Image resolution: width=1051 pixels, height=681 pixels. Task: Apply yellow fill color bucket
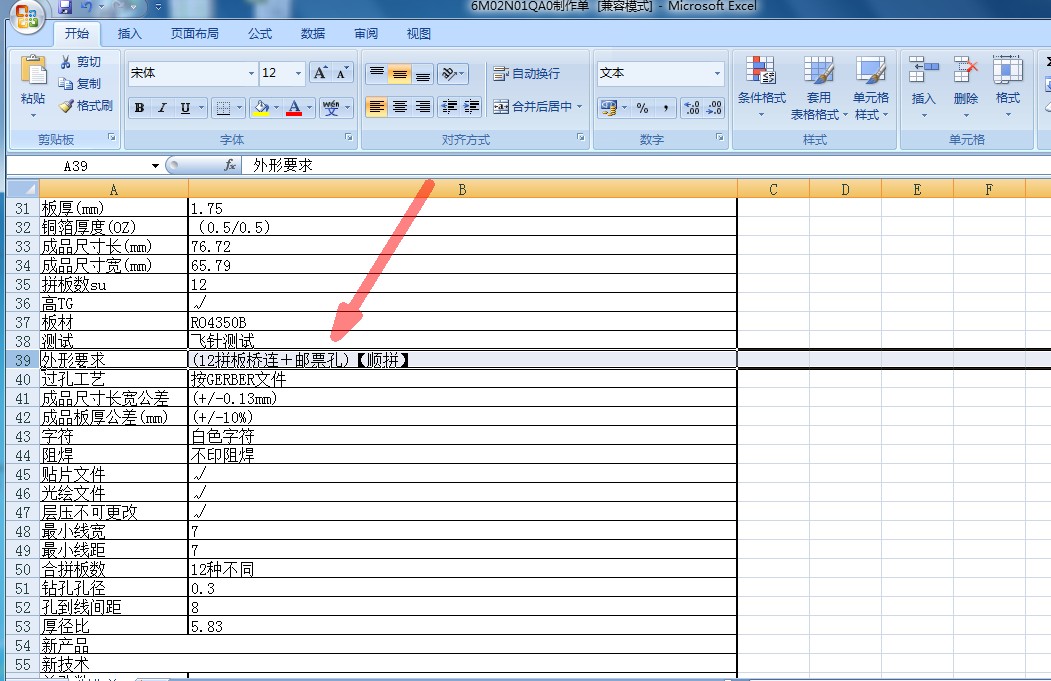click(x=261, y=107)
